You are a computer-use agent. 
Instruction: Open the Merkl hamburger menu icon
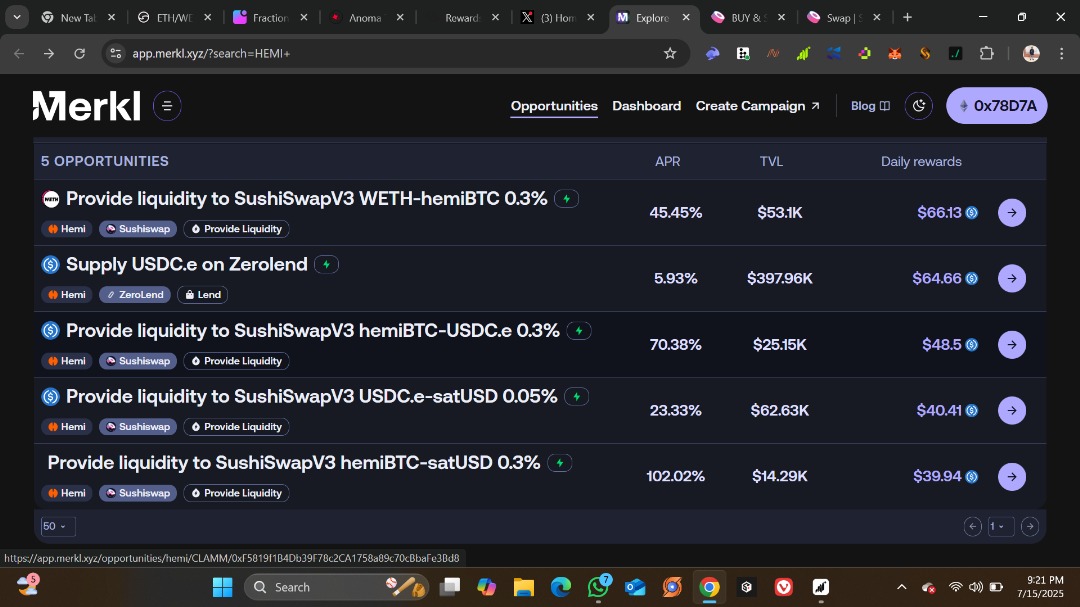tap(167, 106)
